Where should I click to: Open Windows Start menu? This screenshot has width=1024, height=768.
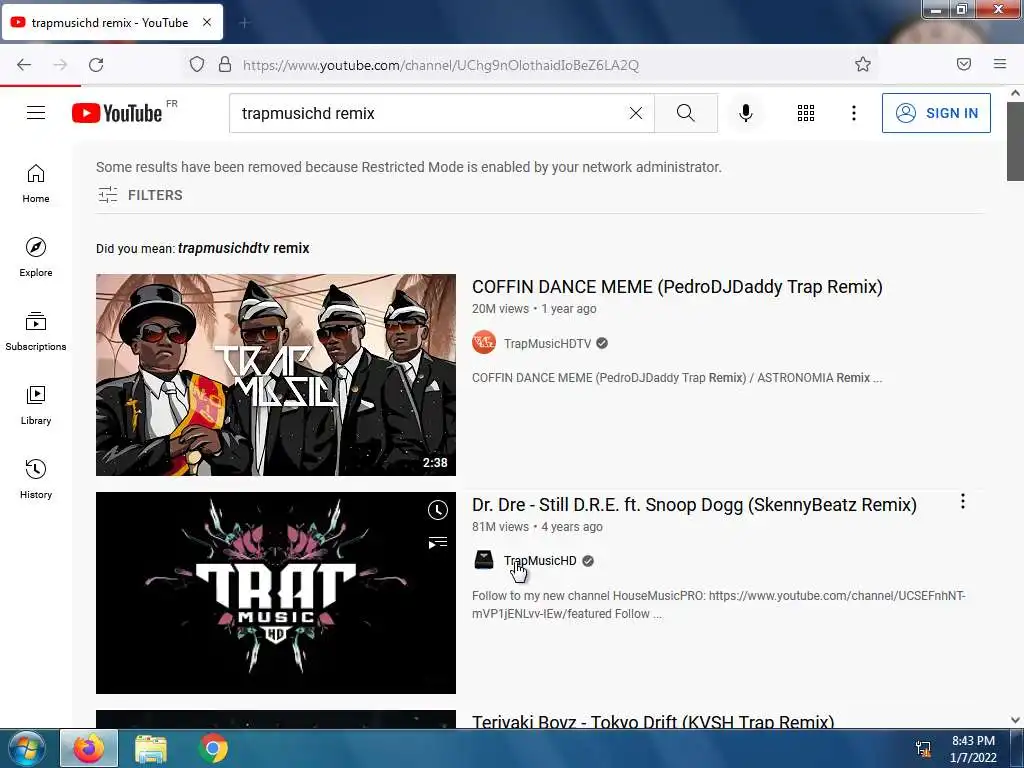pyautogui.click(x=27, y=748)
